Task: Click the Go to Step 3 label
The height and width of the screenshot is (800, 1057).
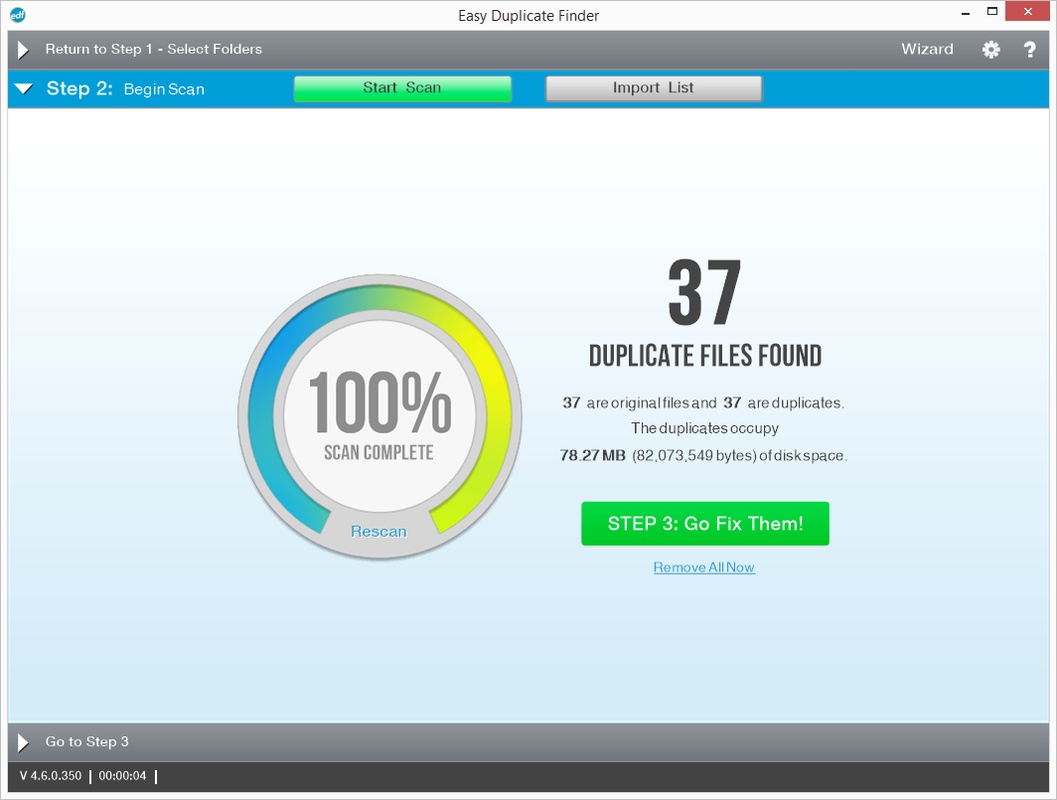Action: [x=87, y=741]
